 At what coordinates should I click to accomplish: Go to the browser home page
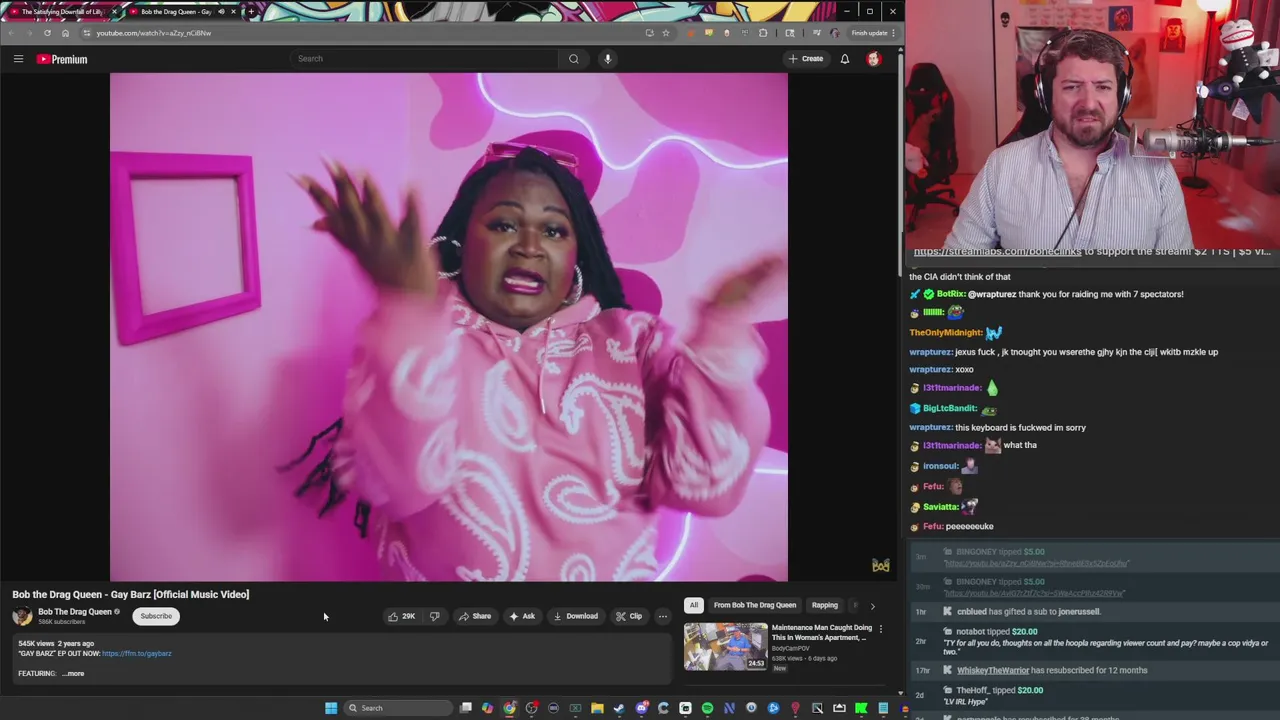point(65,33)
